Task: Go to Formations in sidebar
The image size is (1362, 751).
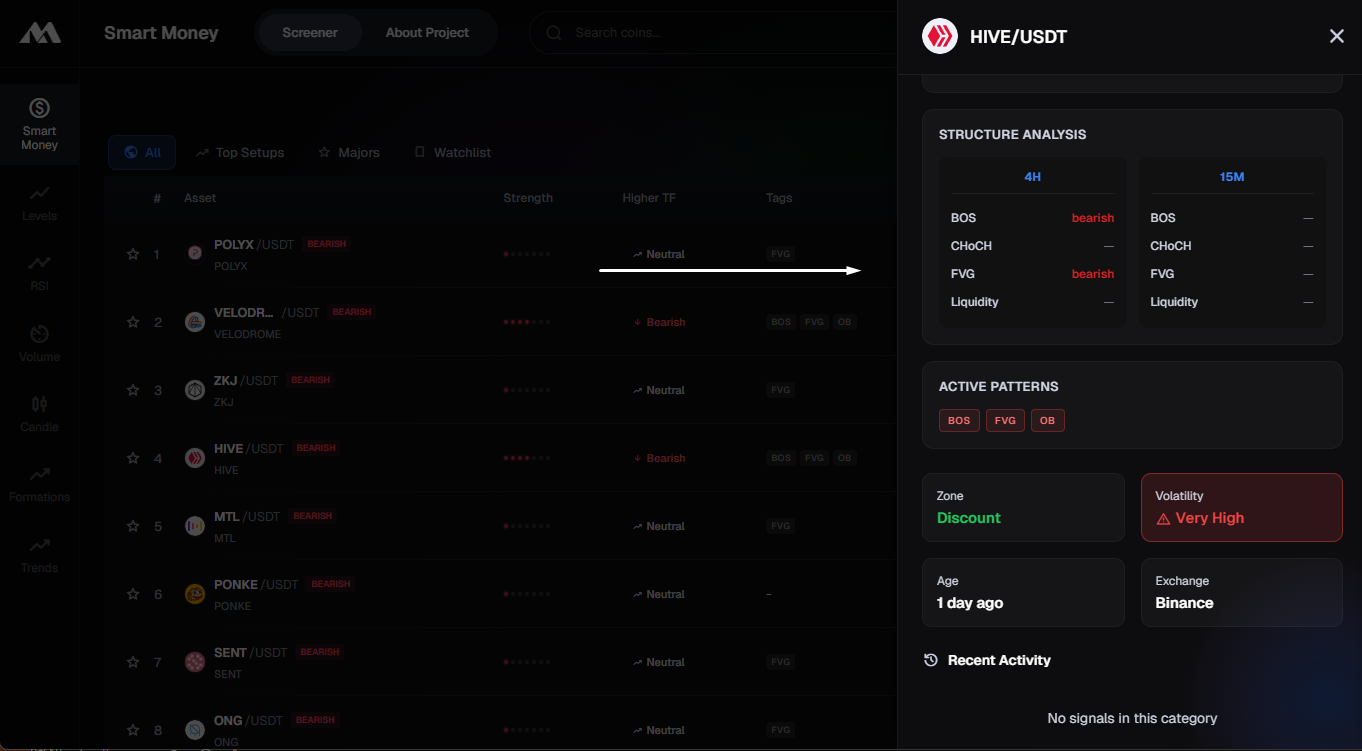Action: click(39, 484)
